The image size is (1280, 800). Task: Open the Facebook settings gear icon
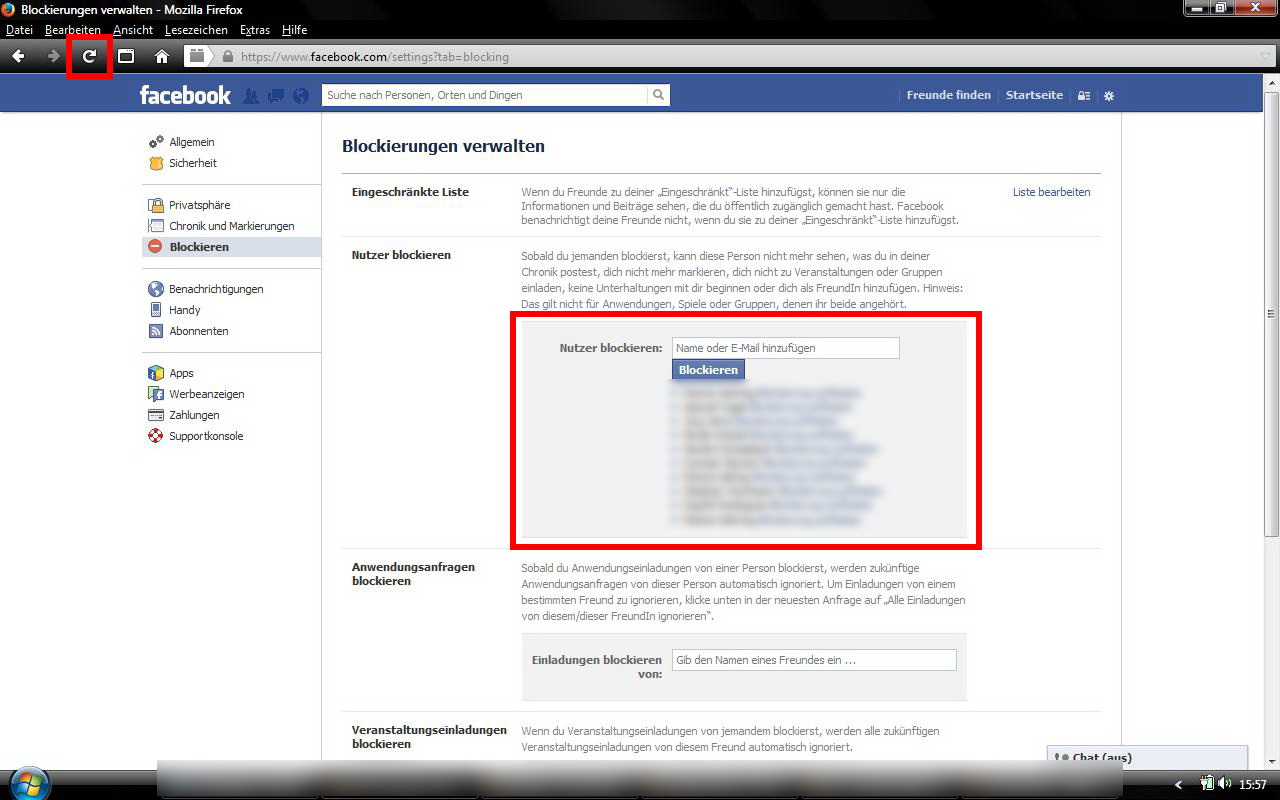coord(1108,96)
